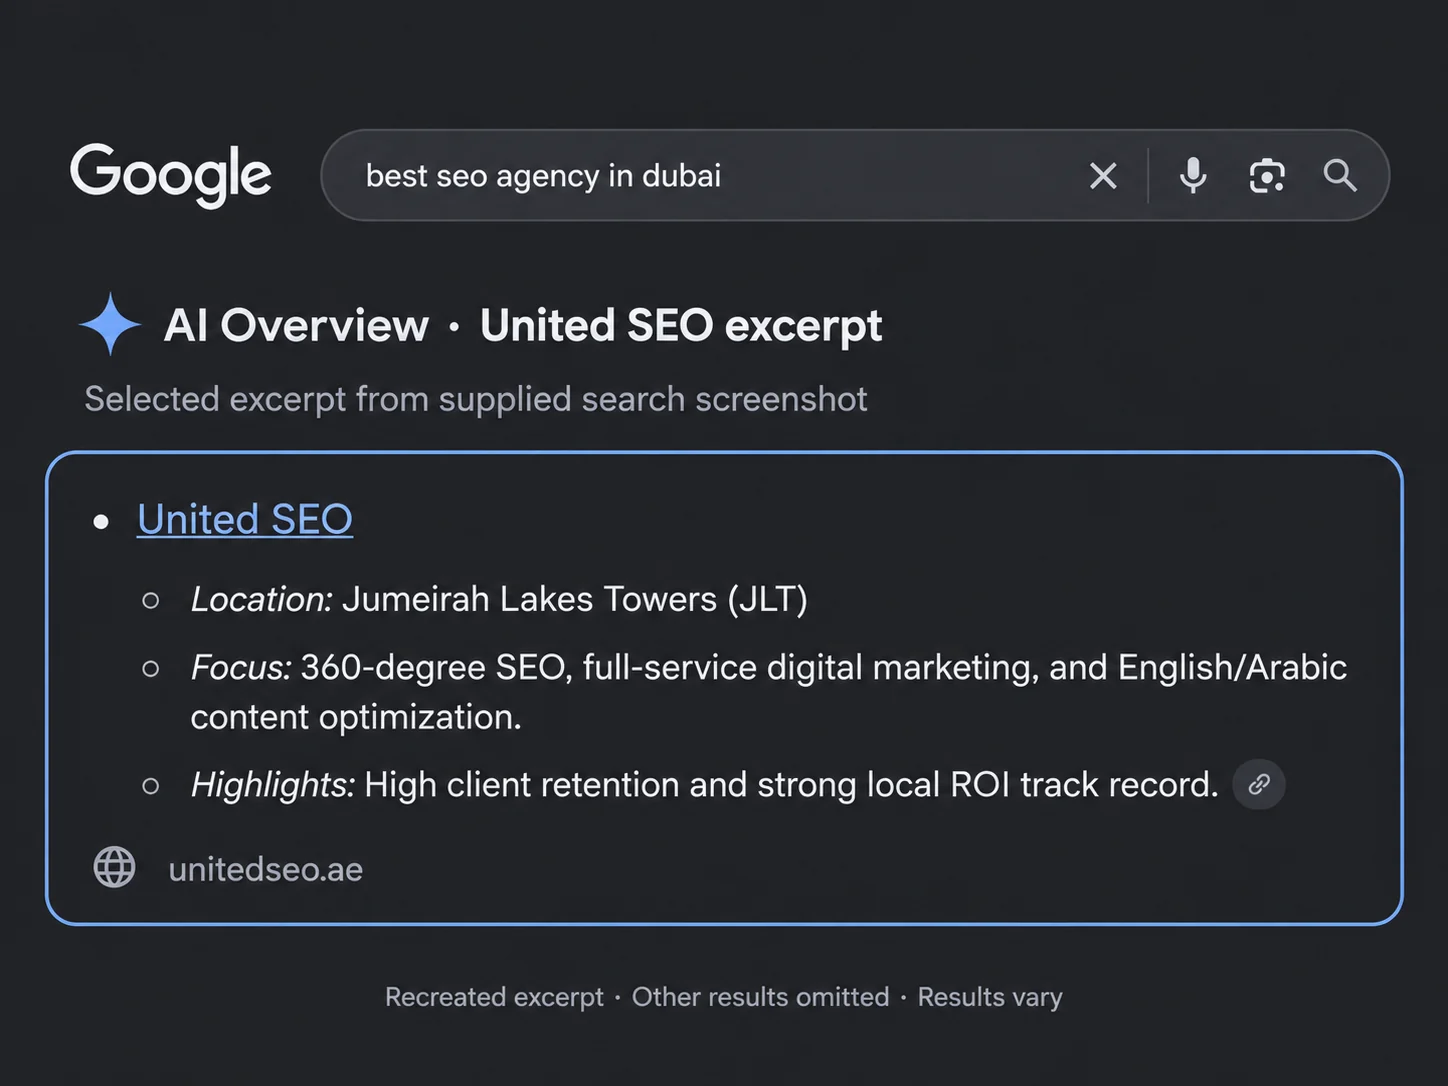This screenshot has width=1448, height=1086.
Task: Click the 'Focus: 360-degree SEO' description text
Action: [x=769, y=692]
